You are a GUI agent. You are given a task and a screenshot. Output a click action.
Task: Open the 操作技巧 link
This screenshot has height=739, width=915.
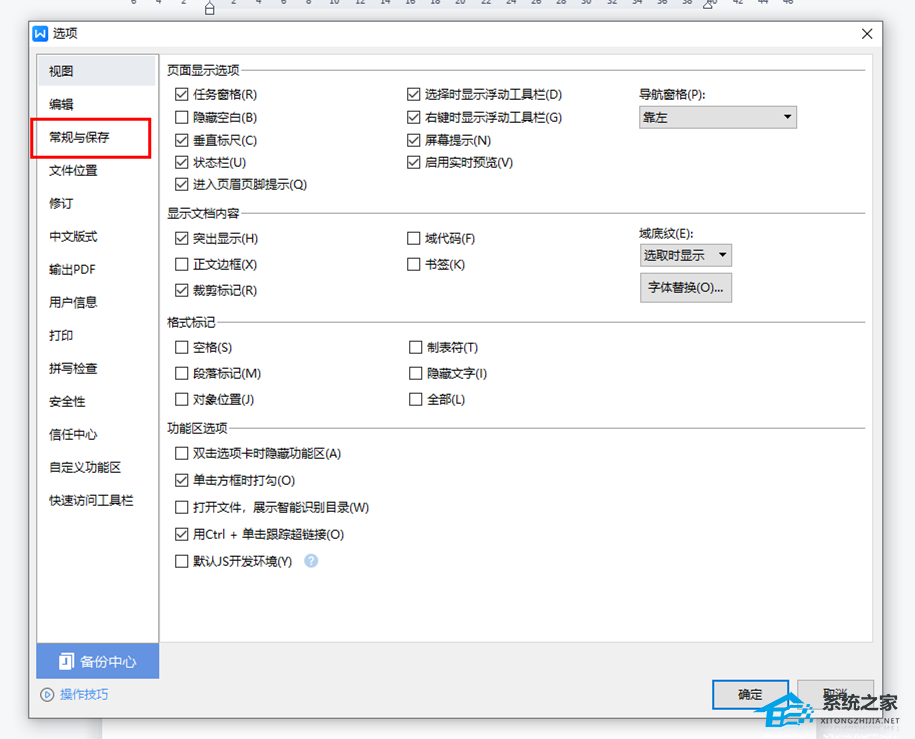click(x=84, y=695)
